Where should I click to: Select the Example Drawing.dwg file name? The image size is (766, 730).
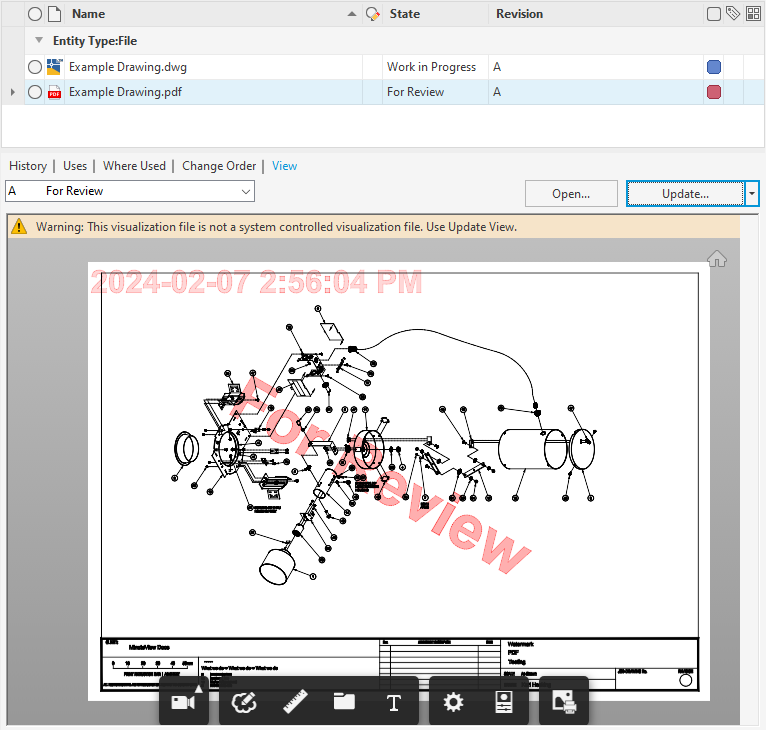point(128,67)
